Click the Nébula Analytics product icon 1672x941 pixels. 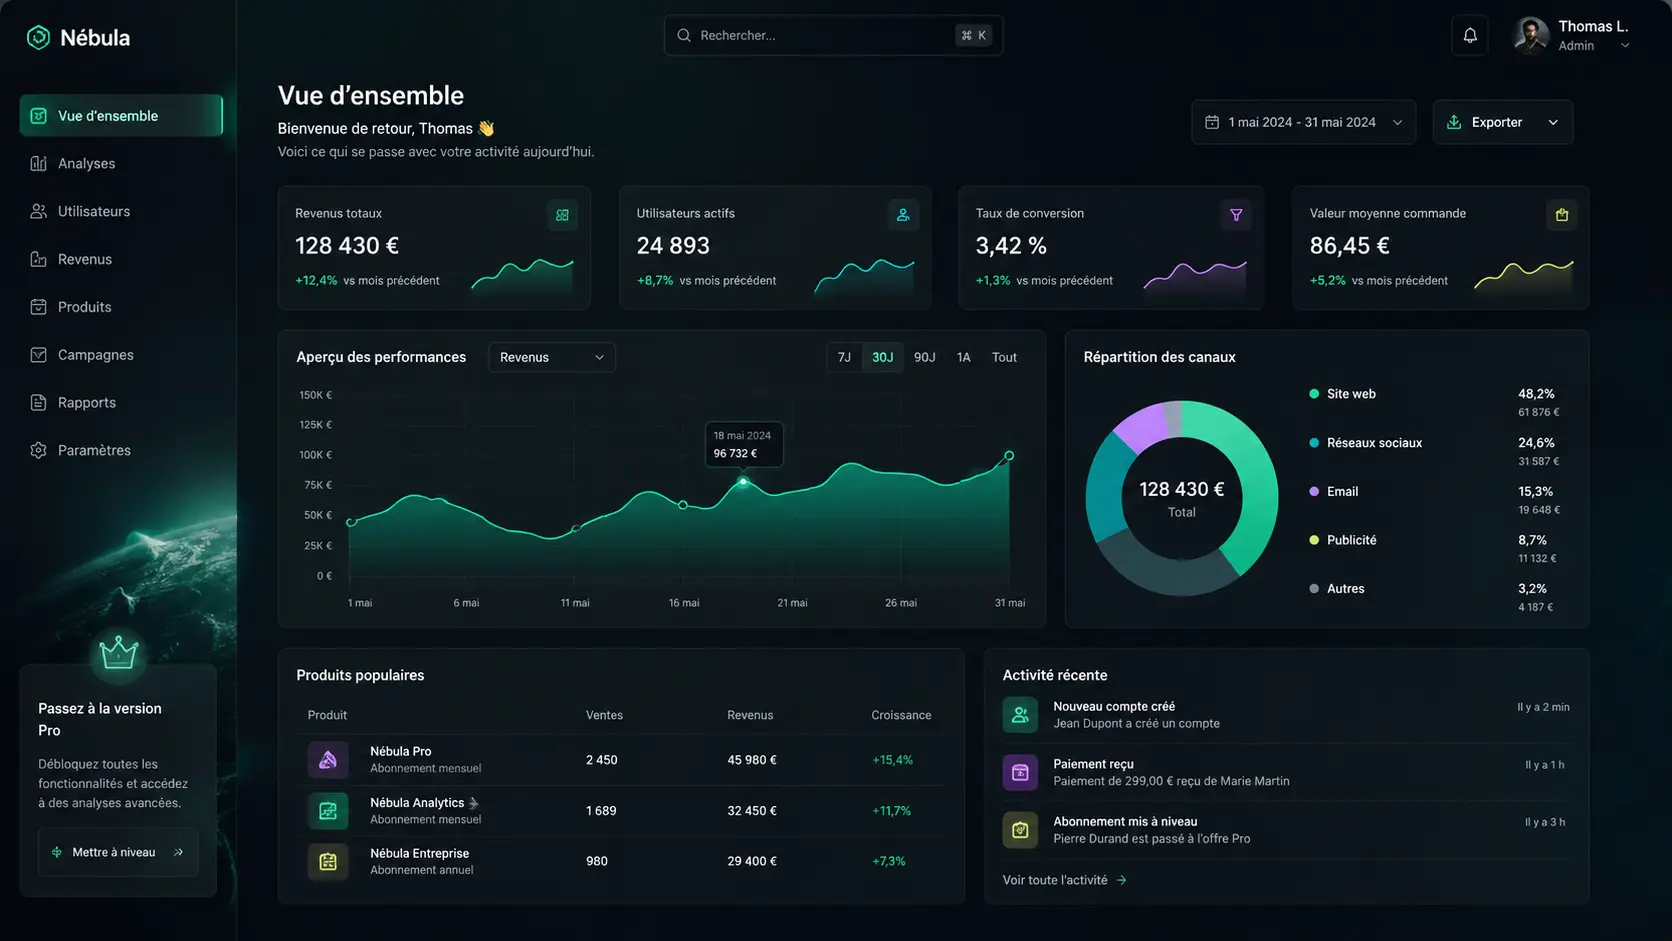(x=328, y=811)
